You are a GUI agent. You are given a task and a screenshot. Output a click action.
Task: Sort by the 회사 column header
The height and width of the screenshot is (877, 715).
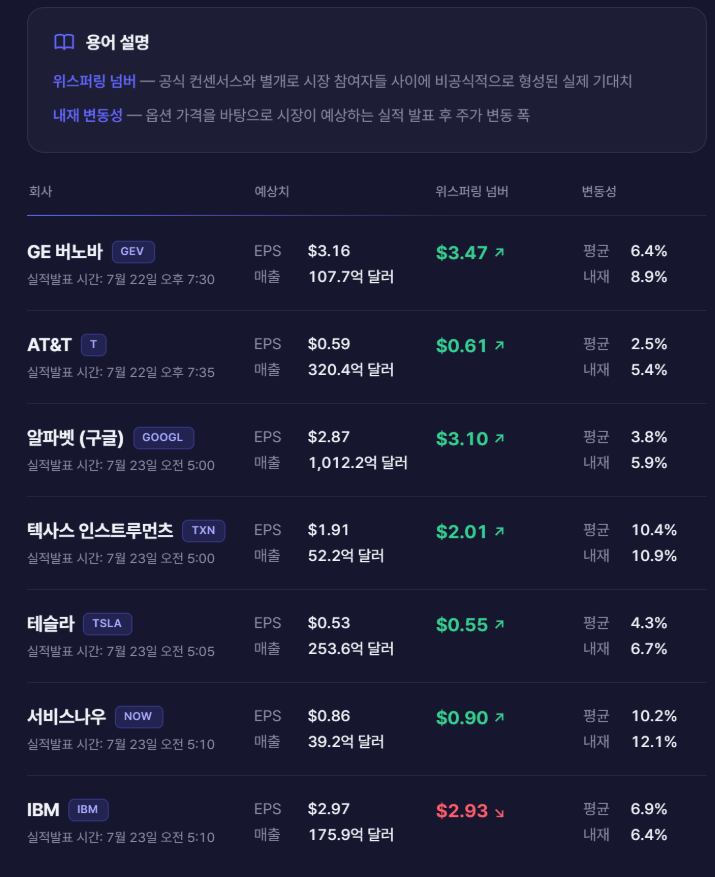[x=40, y=191]
